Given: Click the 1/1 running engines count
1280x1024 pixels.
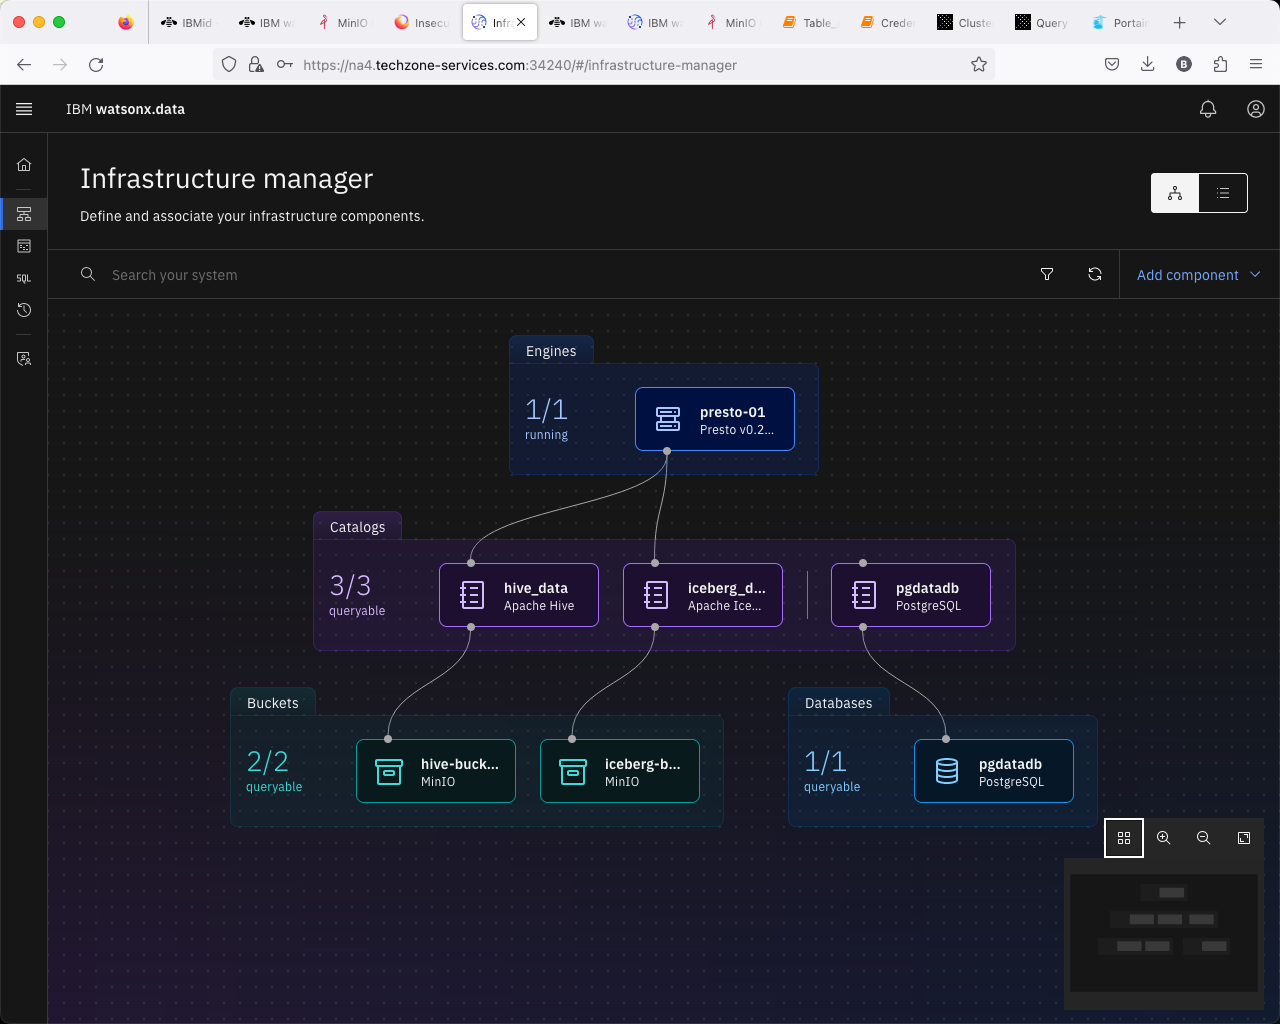Looking at the screenshot, I should (x=547, y=418).
